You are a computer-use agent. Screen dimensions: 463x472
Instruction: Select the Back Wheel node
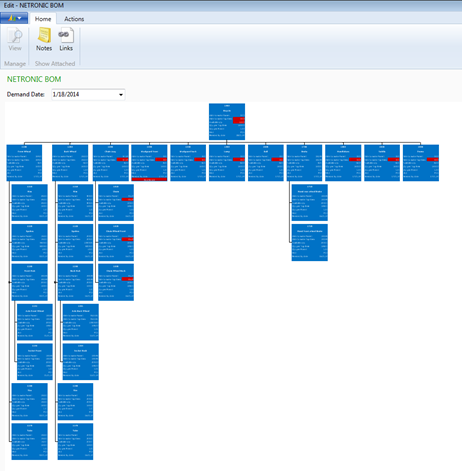[70, 163]
